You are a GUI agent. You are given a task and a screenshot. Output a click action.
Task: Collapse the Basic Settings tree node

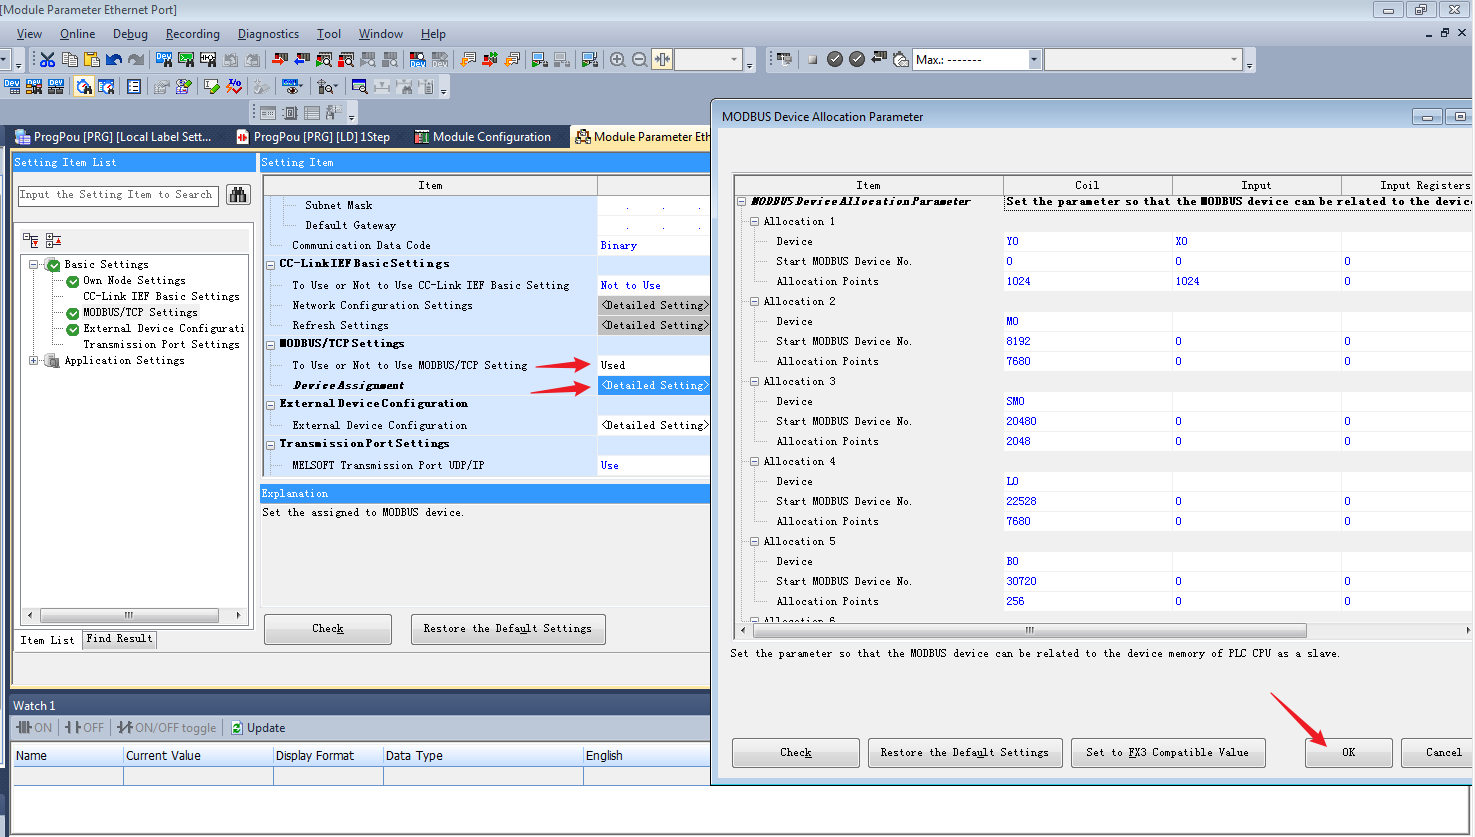point(34,265)
